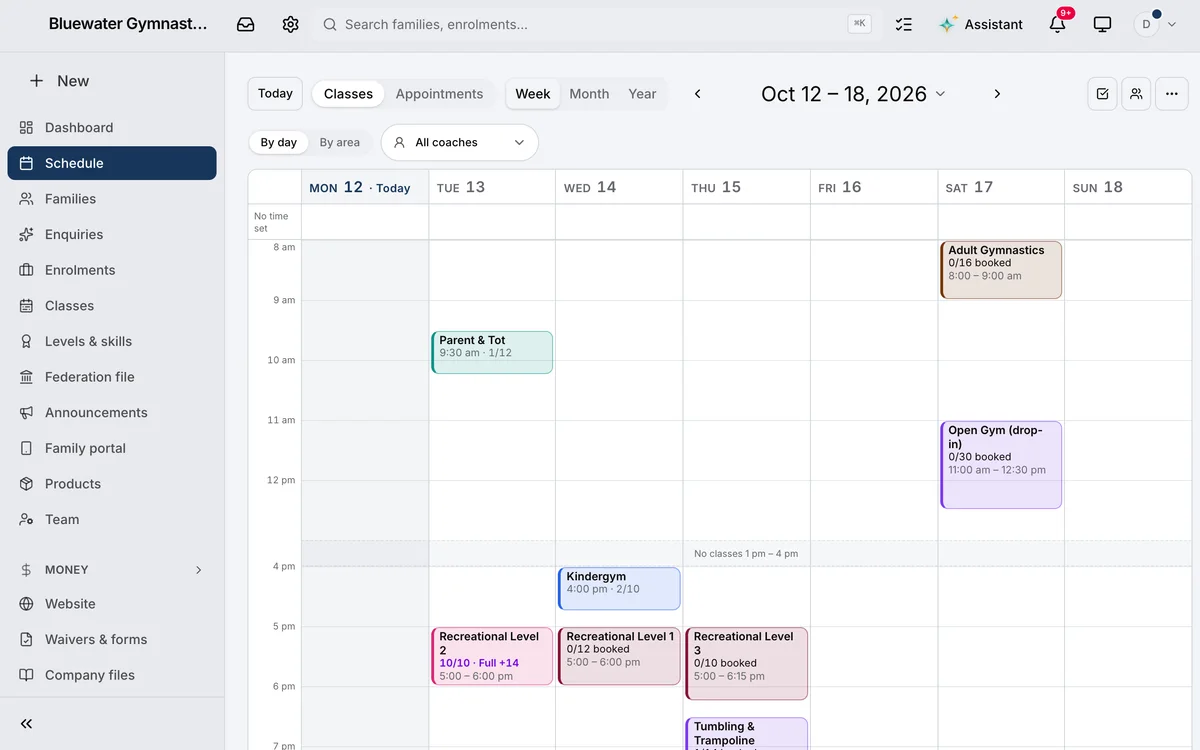Open Open Gym (drop-in) class
Screen dimensions: 1200x750
tap(1001, 465)
